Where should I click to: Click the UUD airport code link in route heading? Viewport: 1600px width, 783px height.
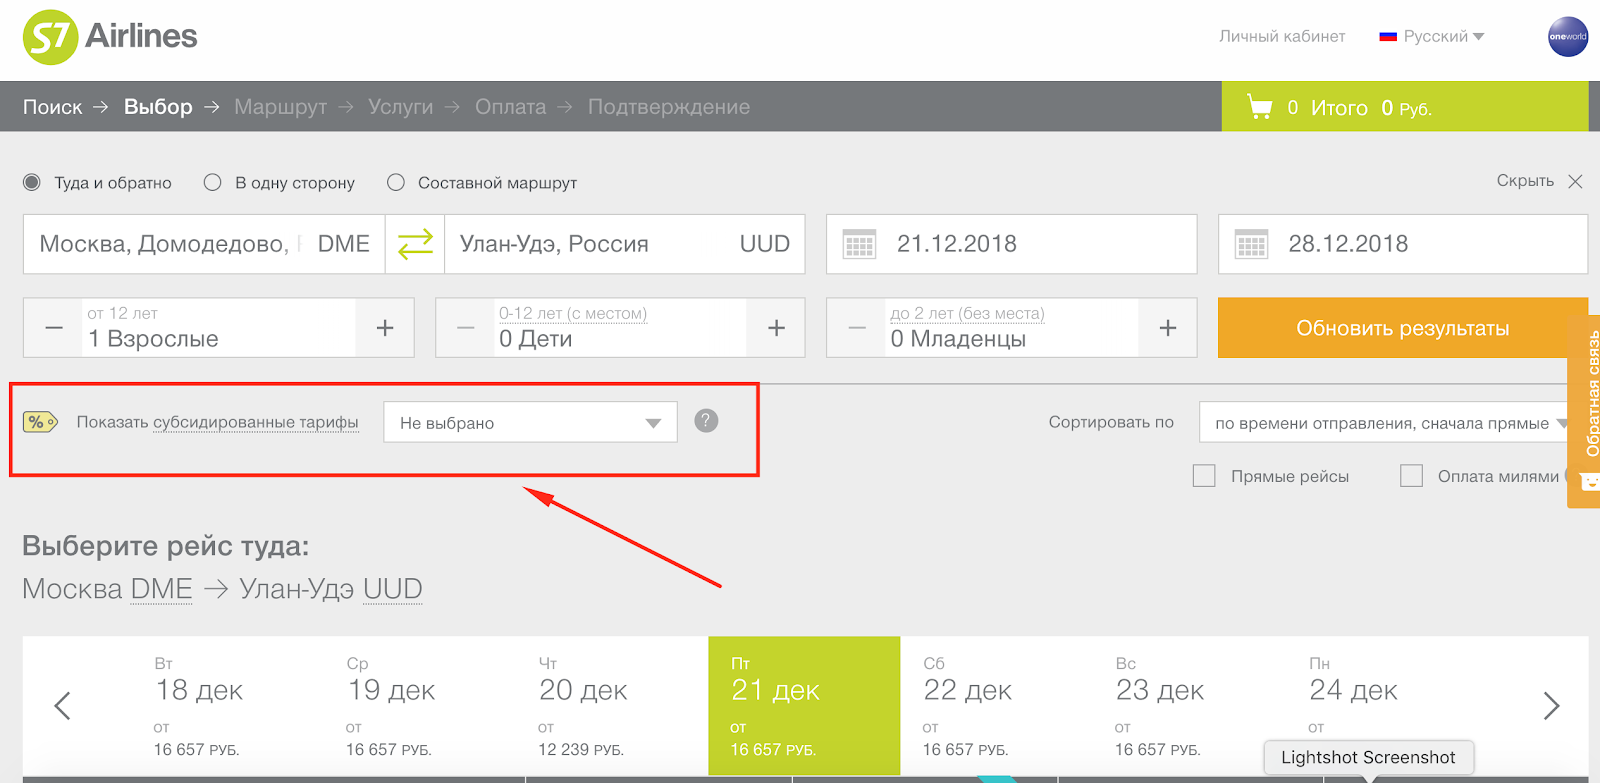point(393,589)
